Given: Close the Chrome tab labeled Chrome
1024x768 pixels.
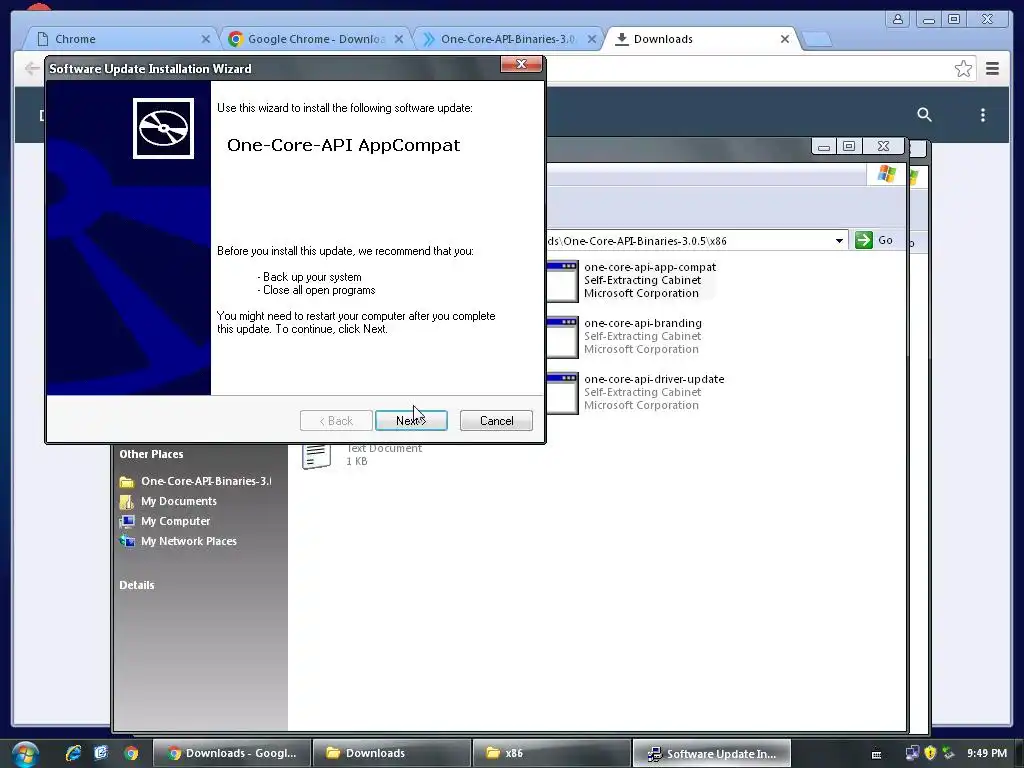Looking at the screenshot, I should [x=206, y=39].
